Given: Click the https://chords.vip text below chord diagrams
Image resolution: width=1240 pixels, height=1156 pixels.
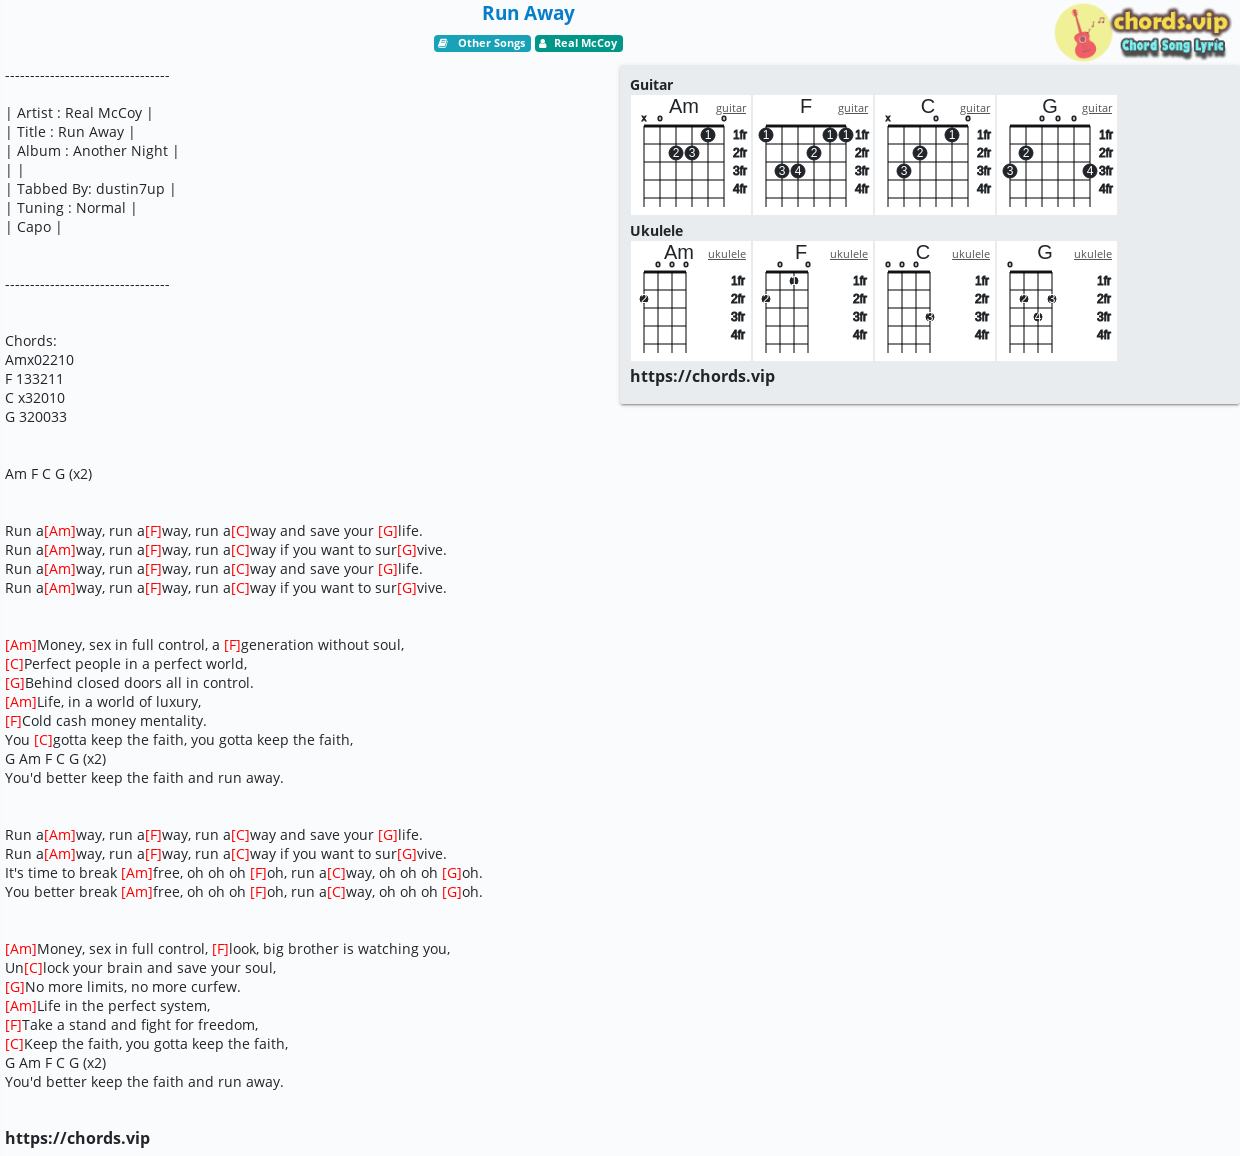Looking at the screenshot, I should tap(702, 376).
